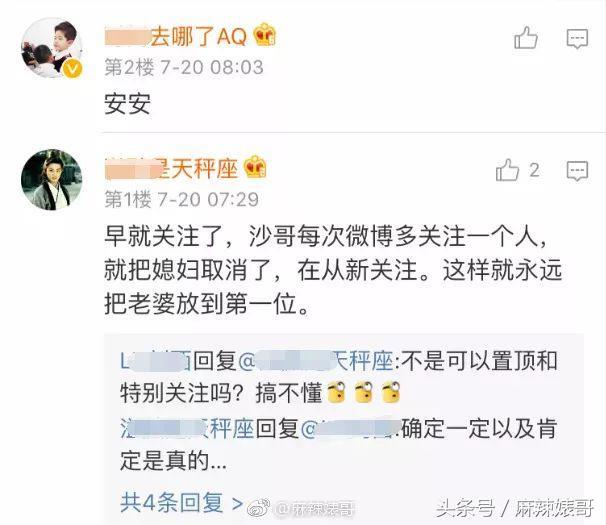This screenshot has height=525, width=606.
Task: Open the 去哪了AQ username profile
Action: pyautogui.click(x=176, y=37)
